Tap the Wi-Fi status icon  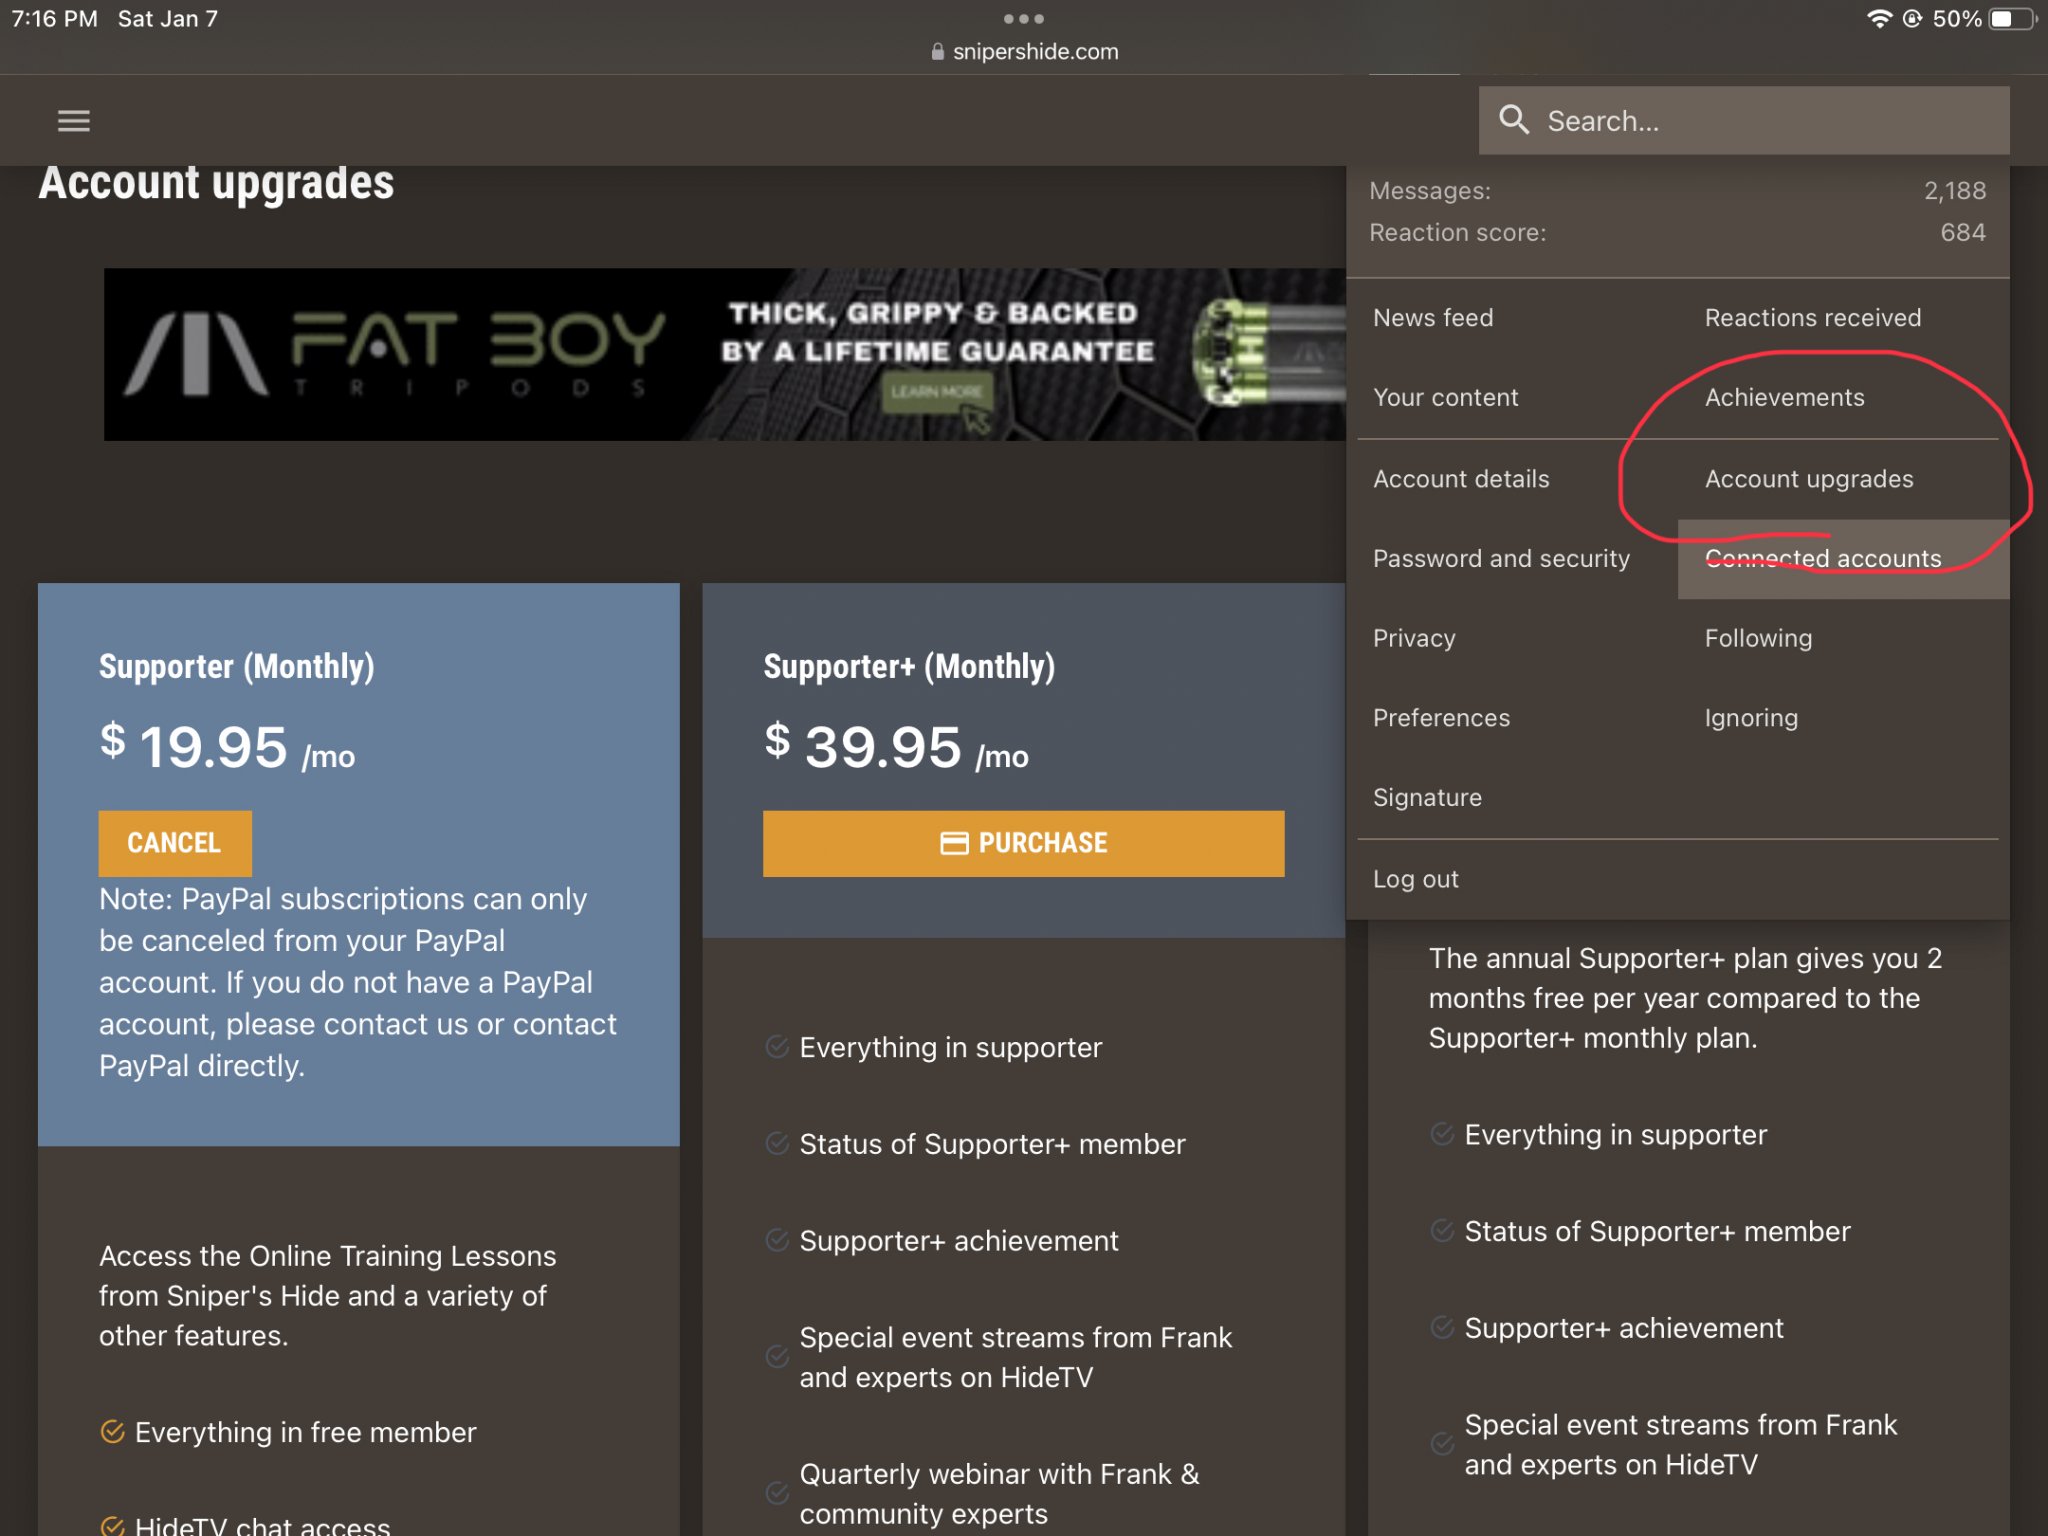coord(1879,19)
